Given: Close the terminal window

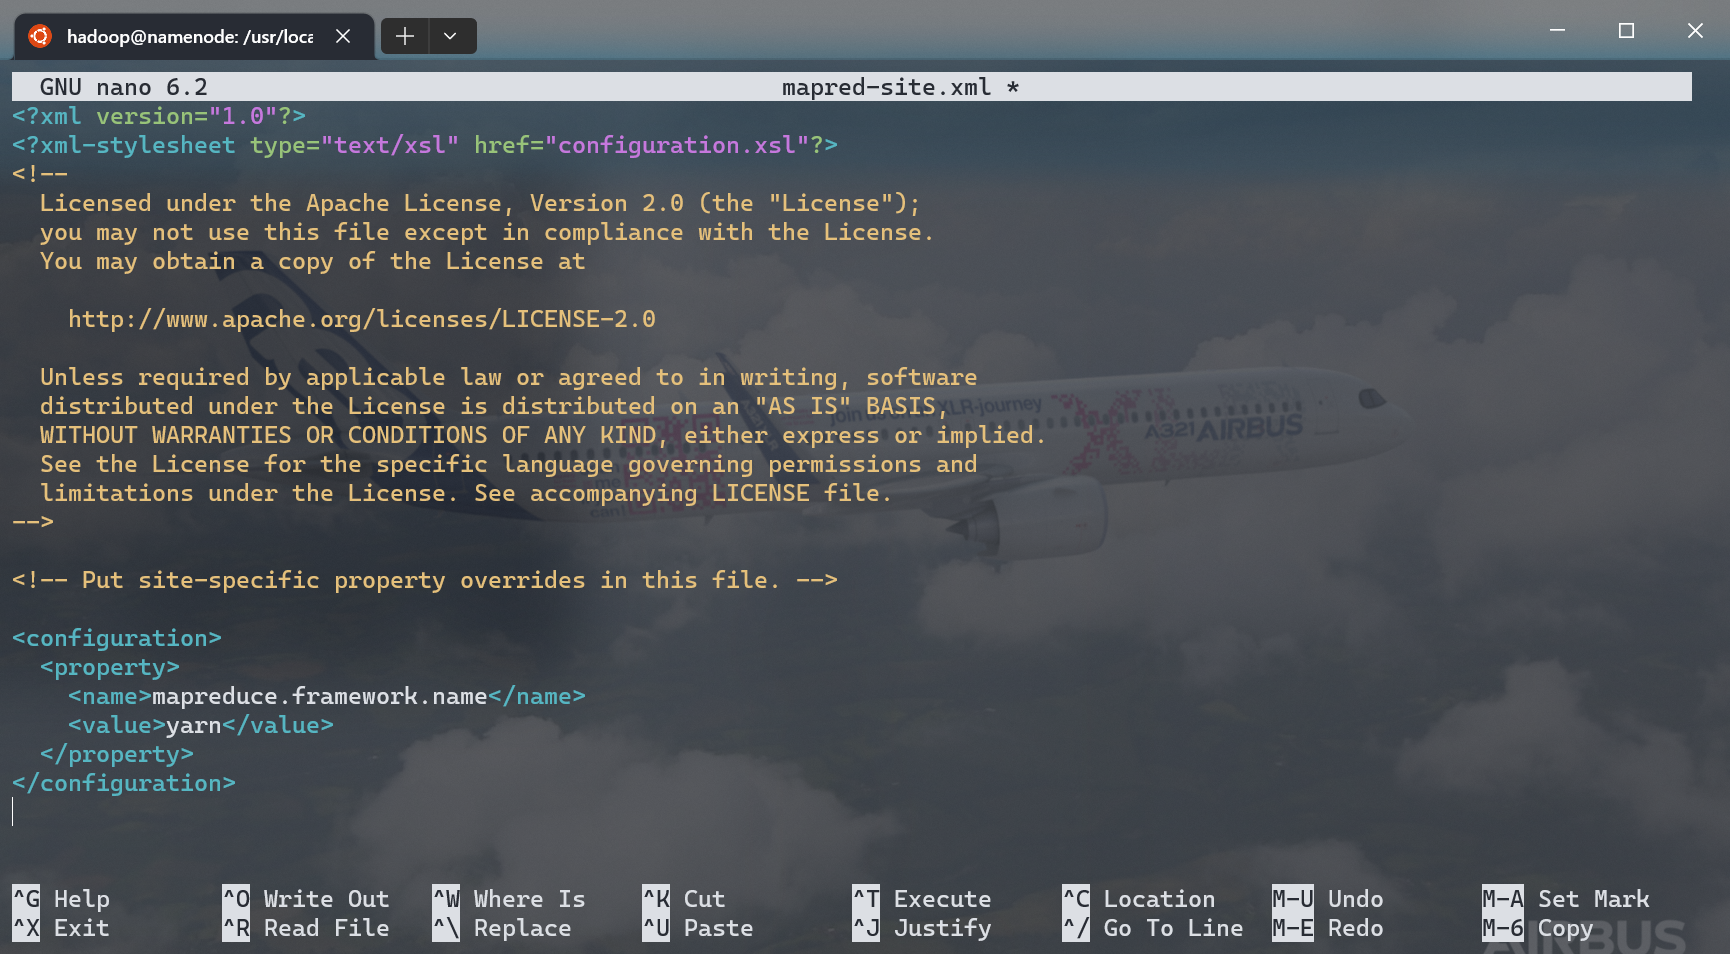Looking at the screenshot, I should (x=1695, y=31).
